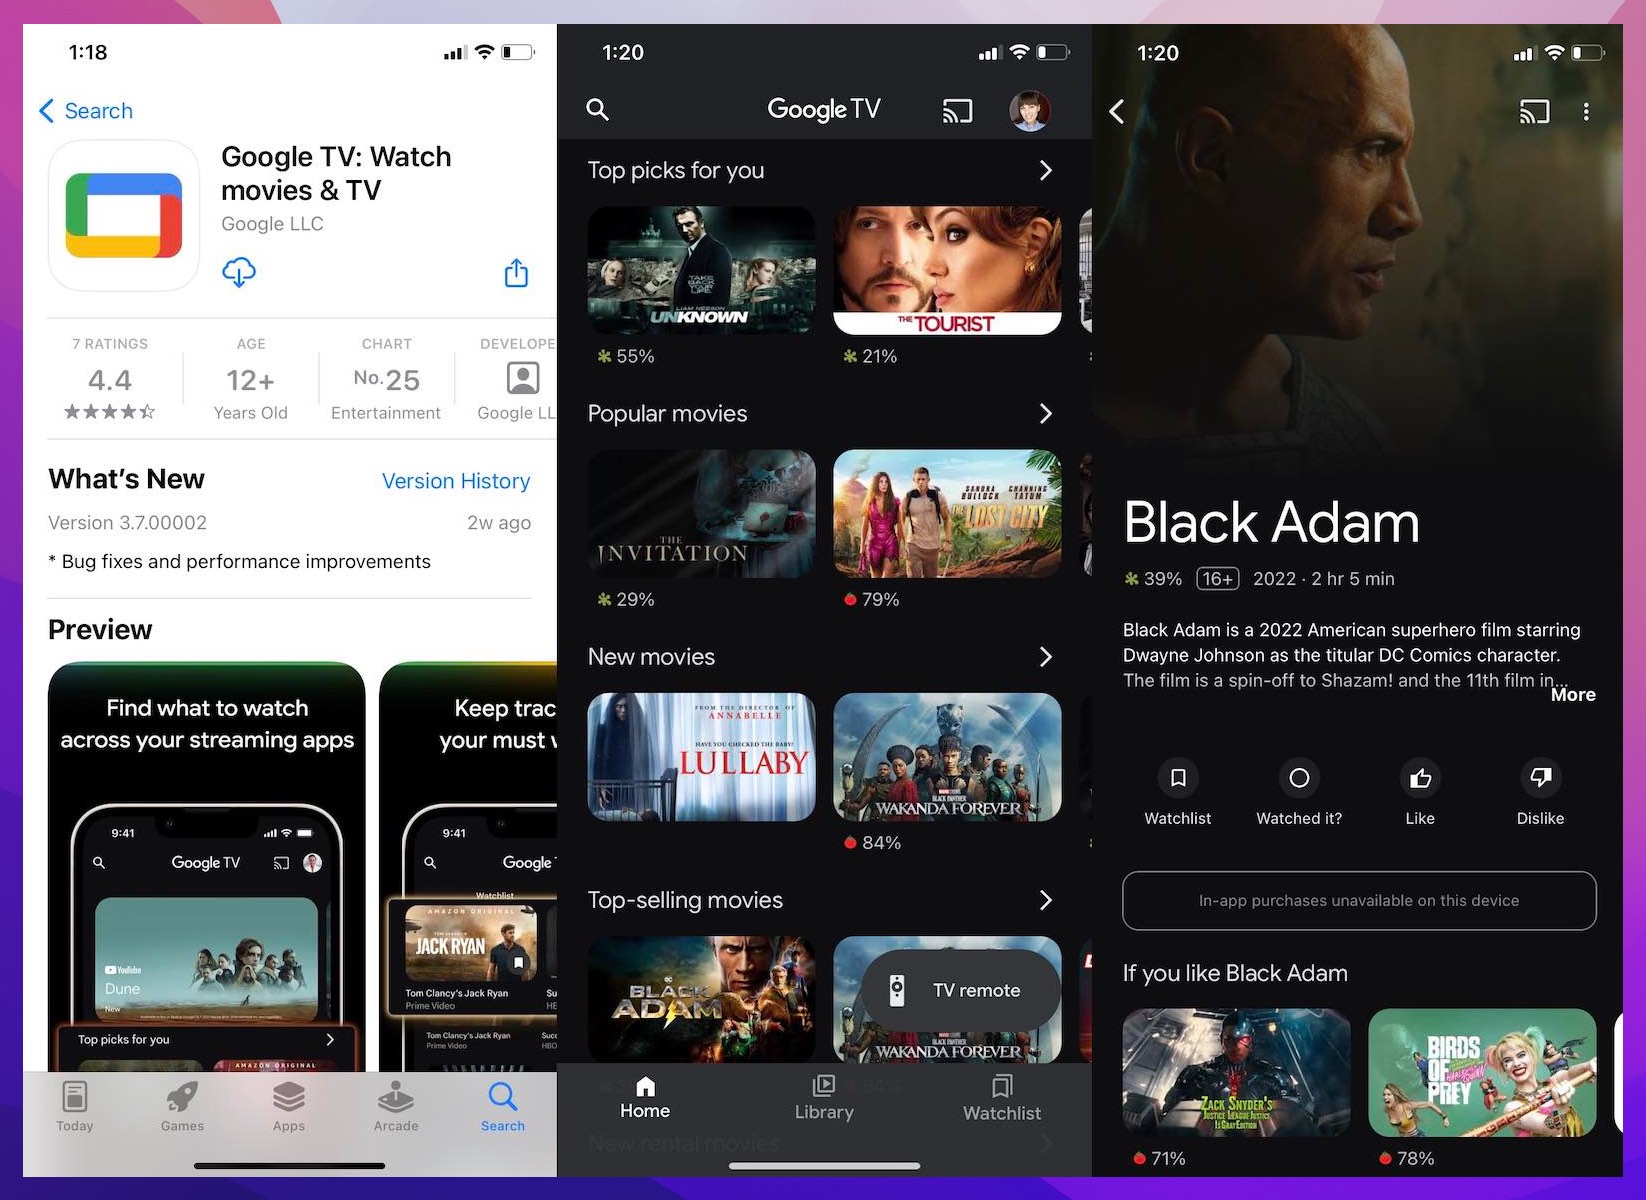Tap the Google TV app icon

click(x=124, y=216)
